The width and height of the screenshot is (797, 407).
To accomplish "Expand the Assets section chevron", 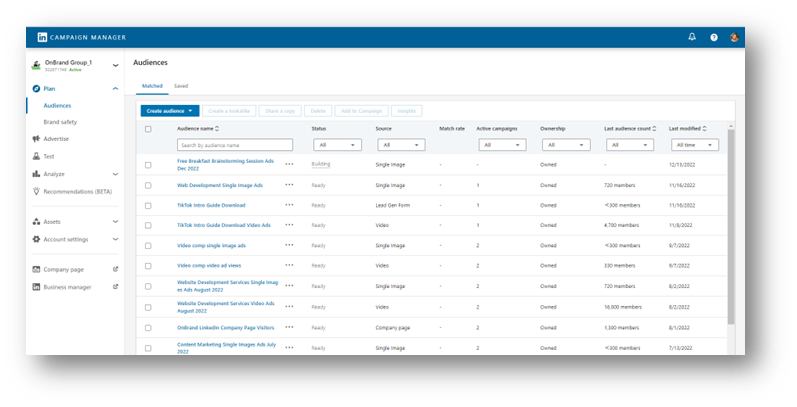I will coord(115,222).
